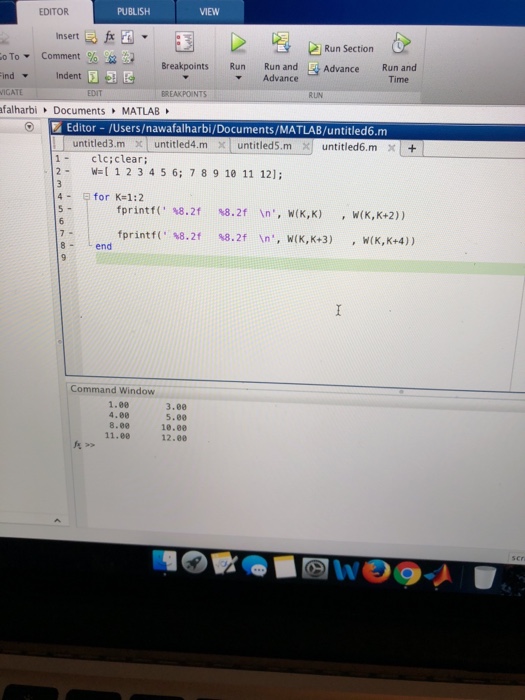
Task: Expand the Breakpoints dropdown arrow
Action: click(x=185, y=77)
